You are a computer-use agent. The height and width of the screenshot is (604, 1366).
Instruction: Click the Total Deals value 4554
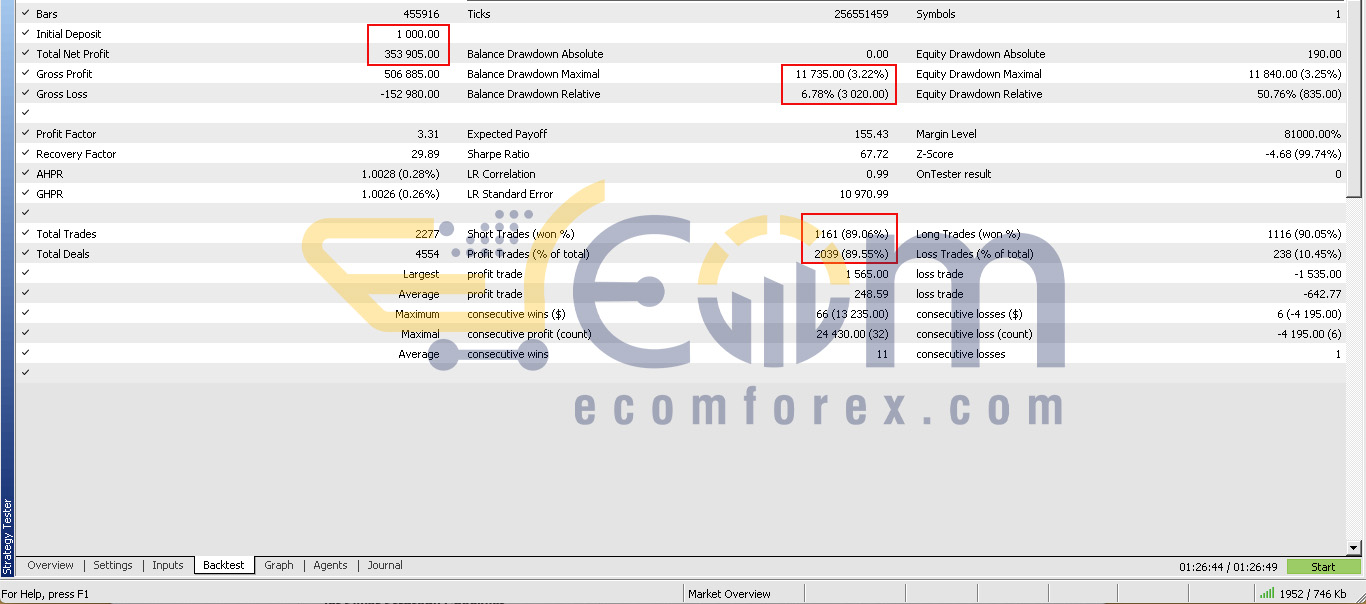point(427,254)
